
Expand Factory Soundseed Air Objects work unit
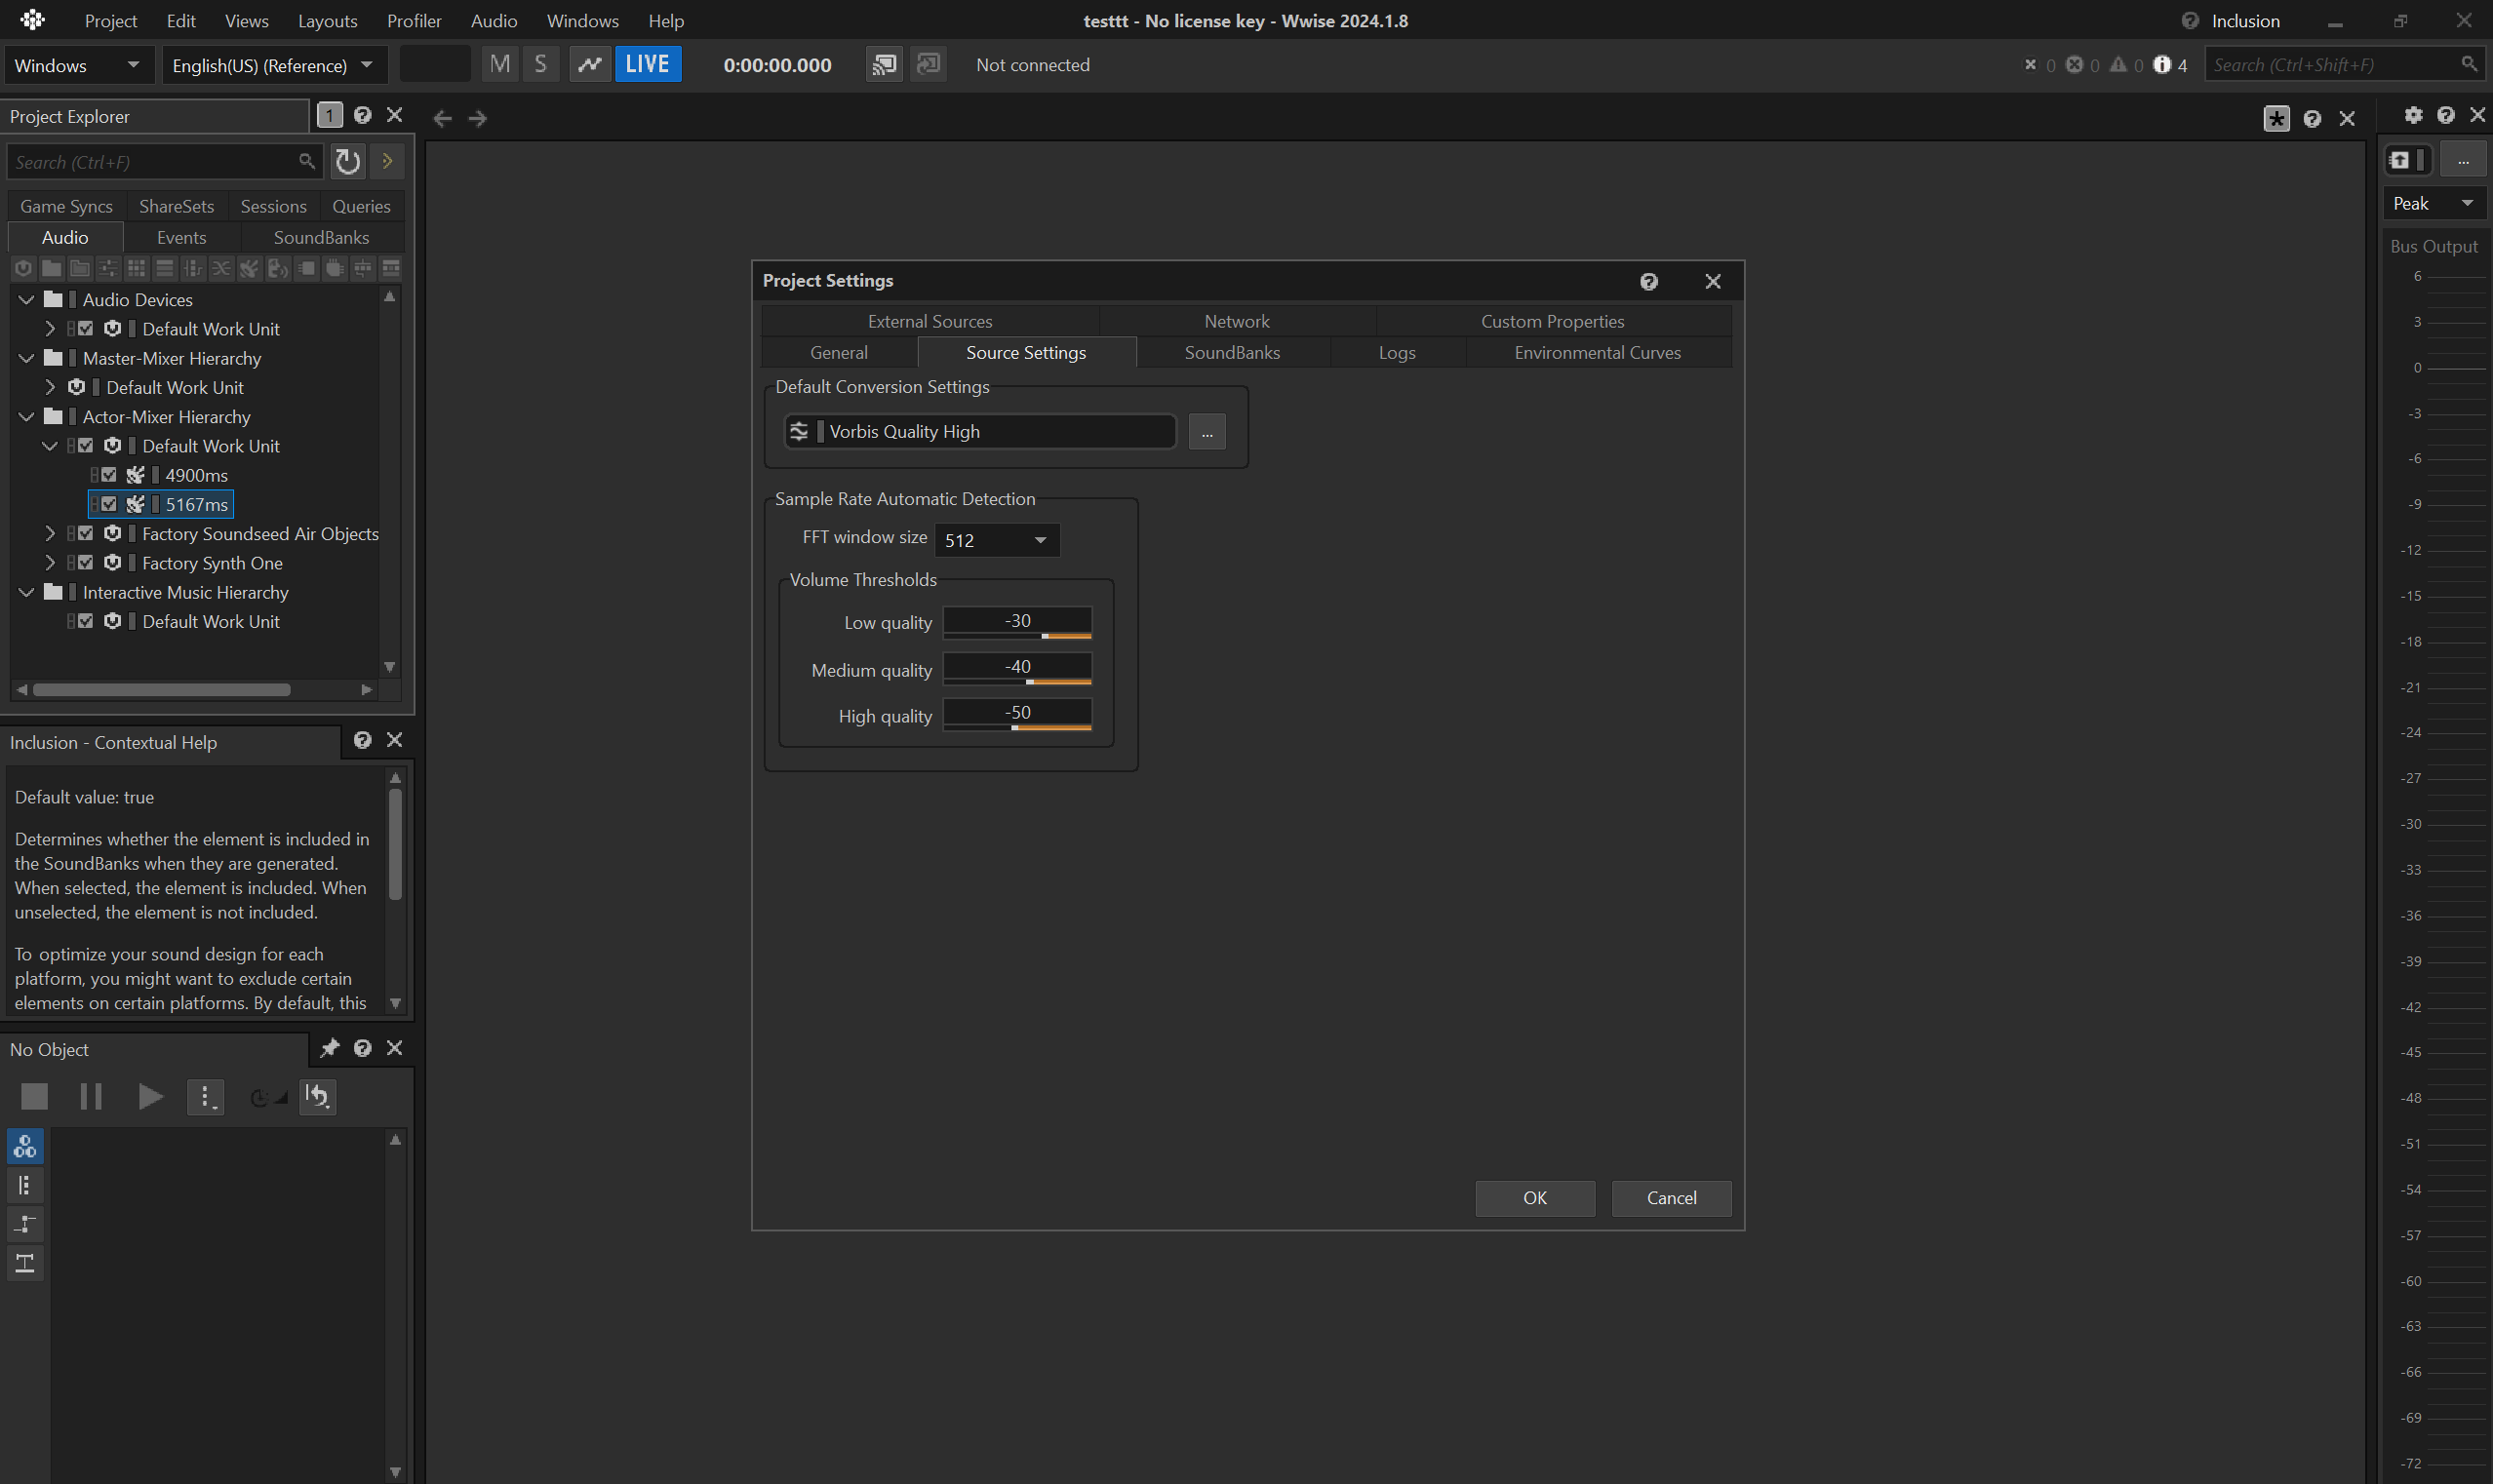pos(50,534)
